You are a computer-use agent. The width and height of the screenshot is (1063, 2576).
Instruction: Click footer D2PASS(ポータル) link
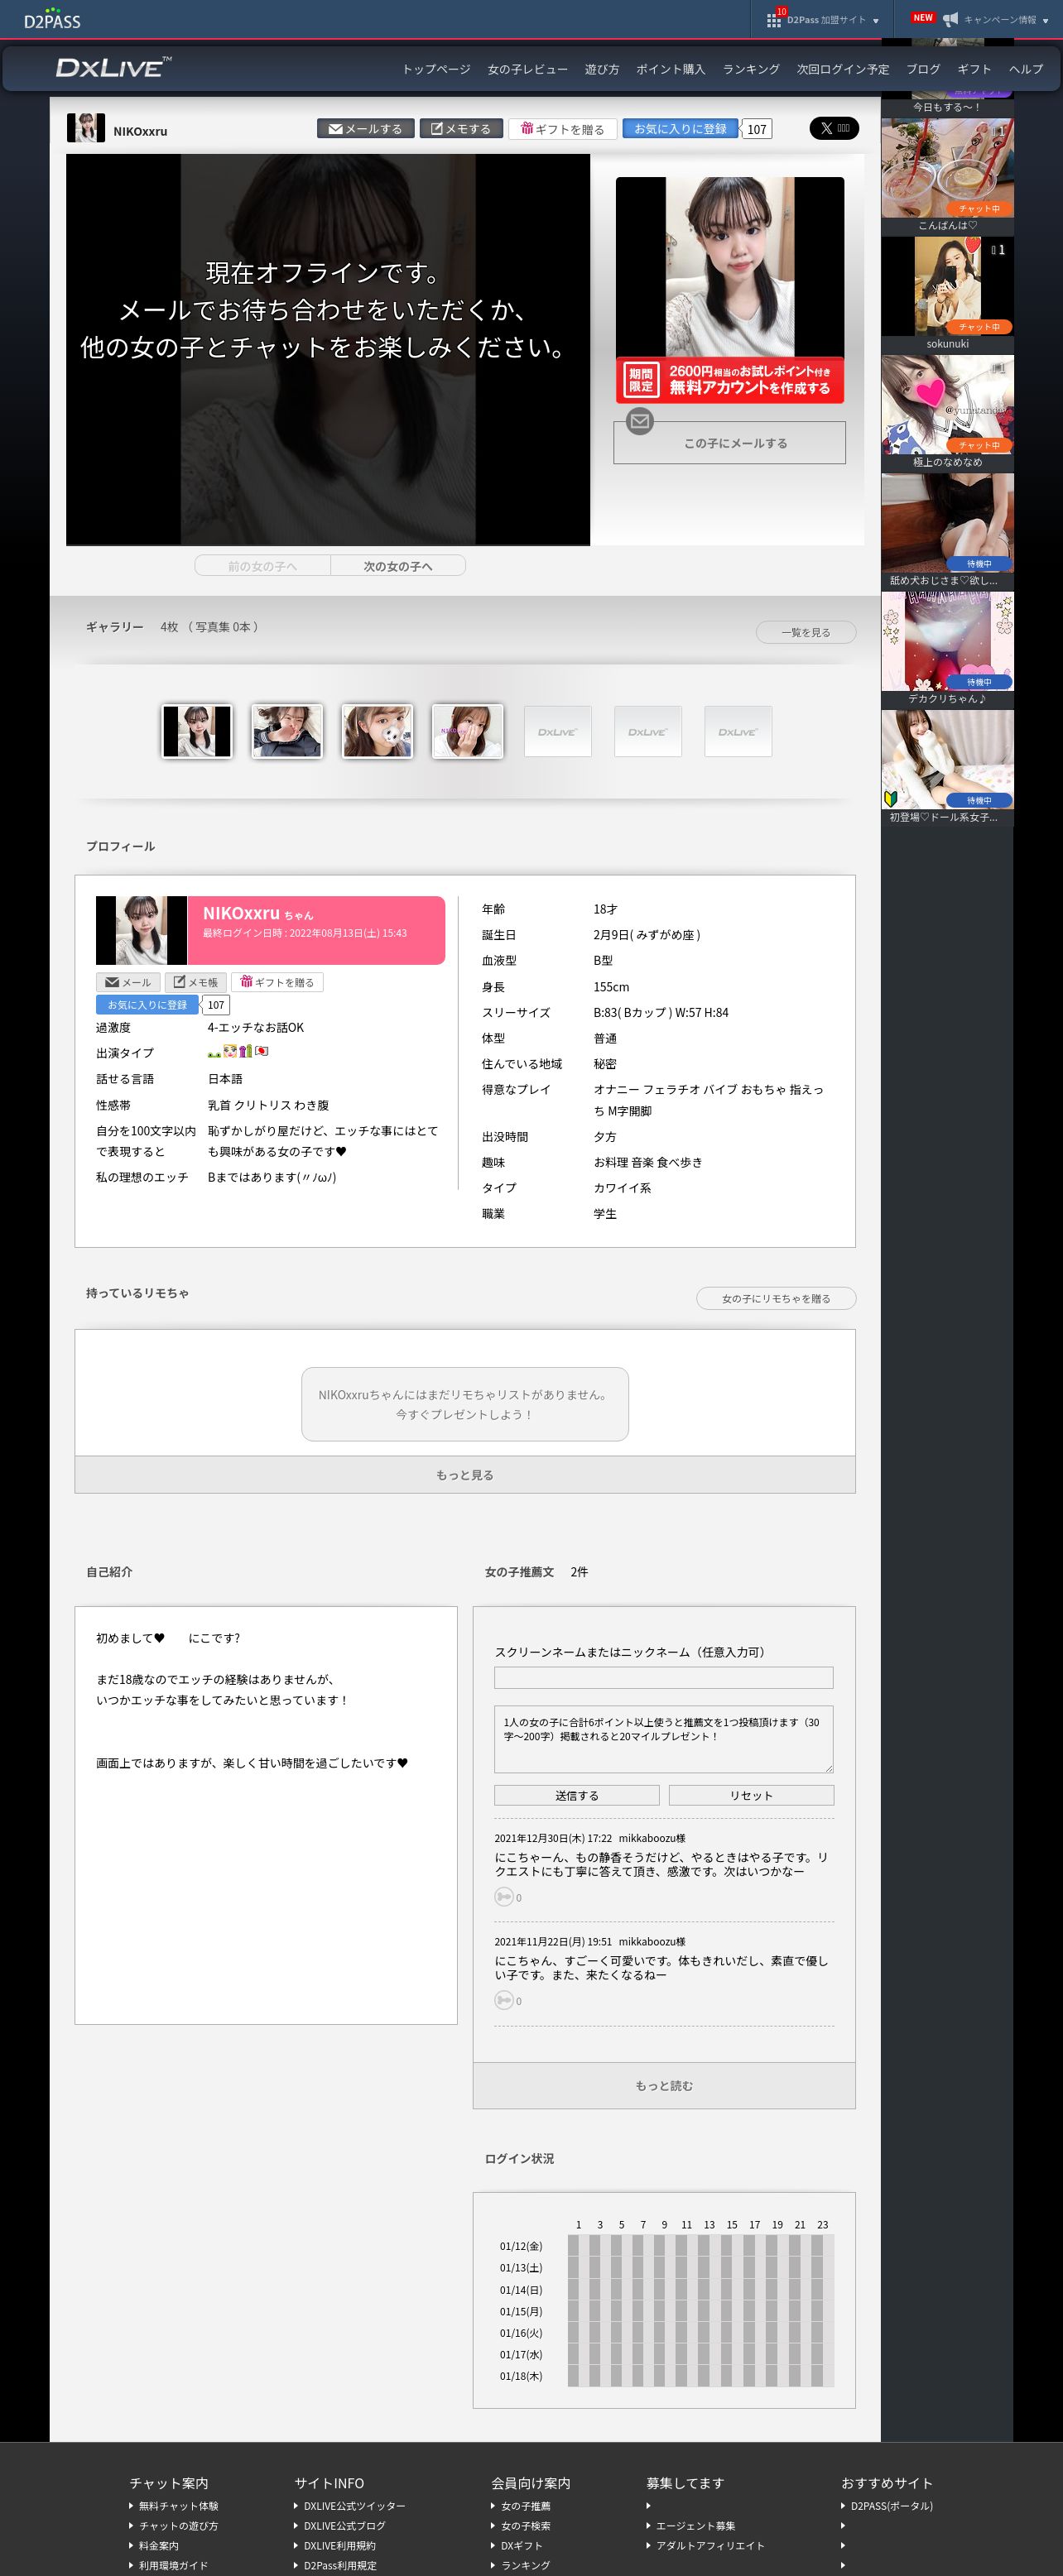[x=892, y=2506]
